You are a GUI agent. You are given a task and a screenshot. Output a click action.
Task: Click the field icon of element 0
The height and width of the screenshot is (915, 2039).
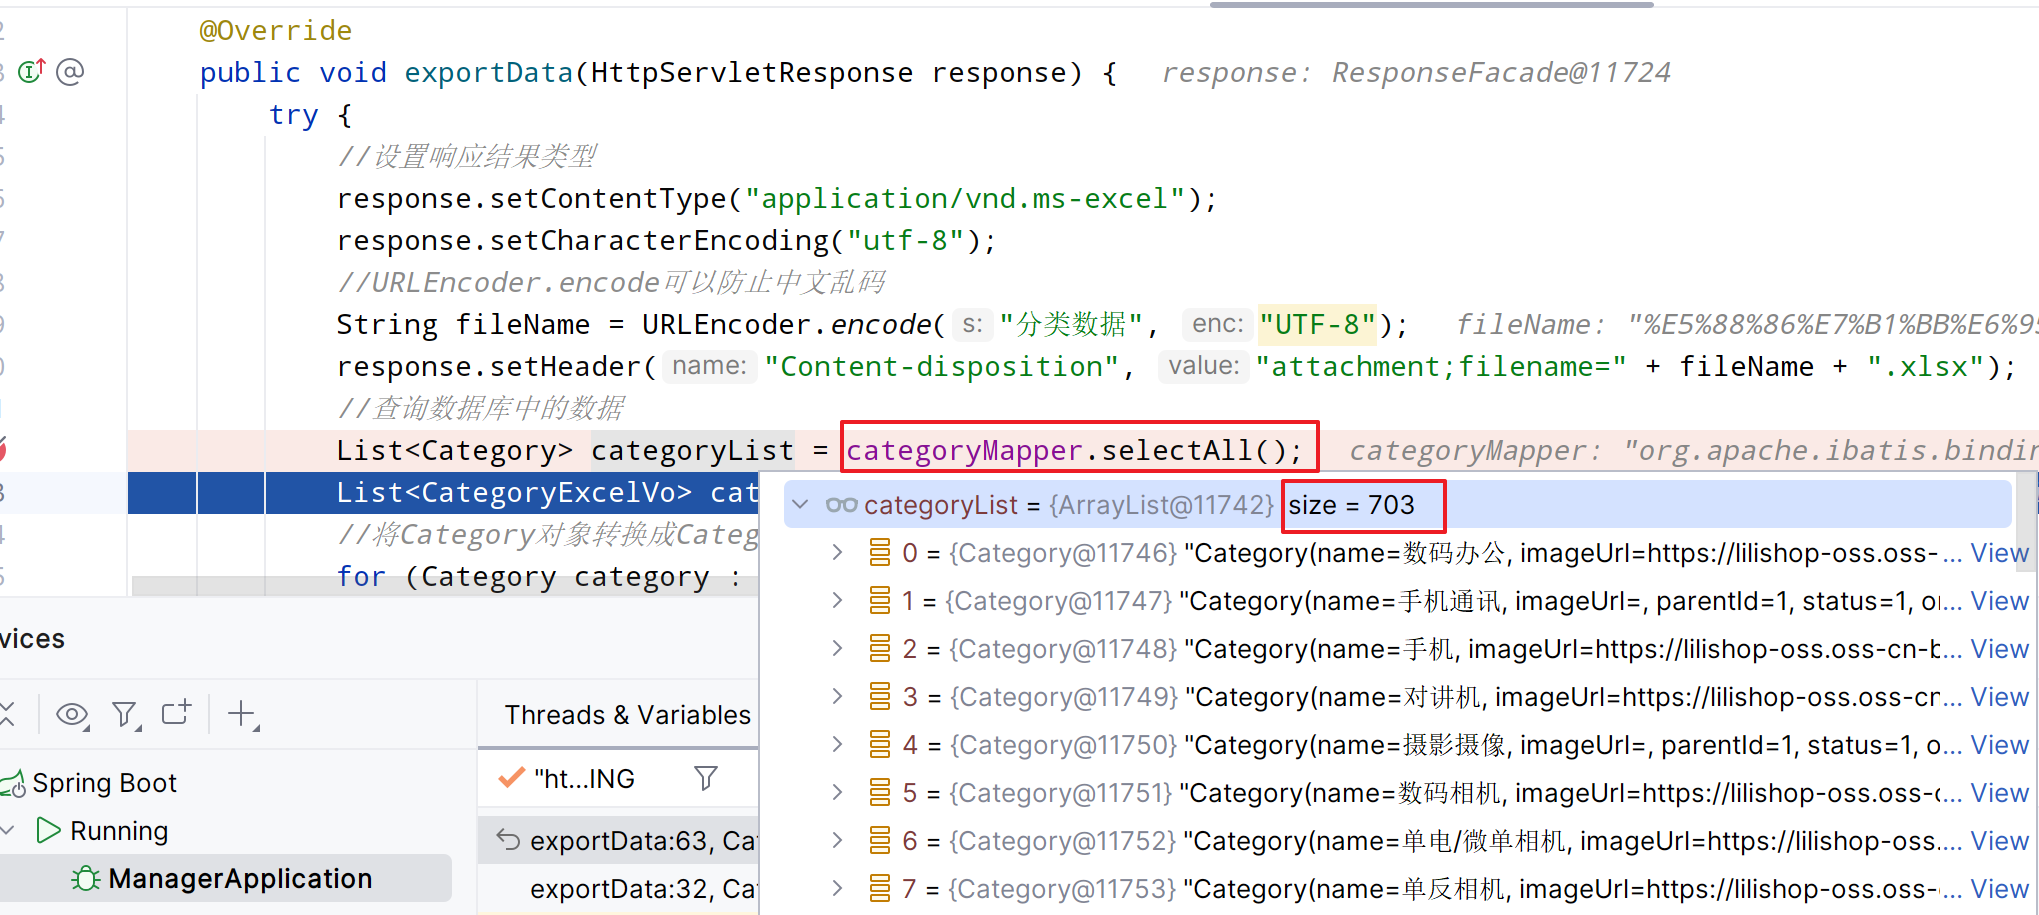pos(880,553)
